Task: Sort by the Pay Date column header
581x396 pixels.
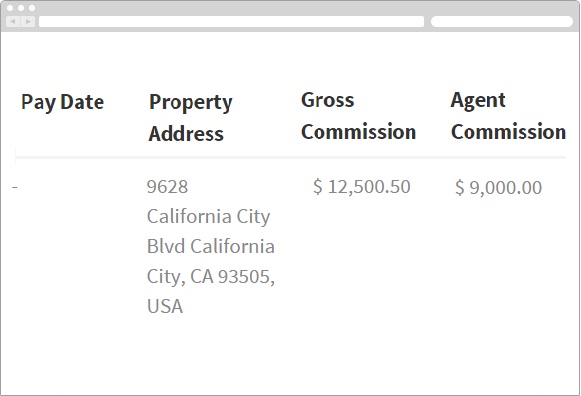Action: (x=62, y=102)
